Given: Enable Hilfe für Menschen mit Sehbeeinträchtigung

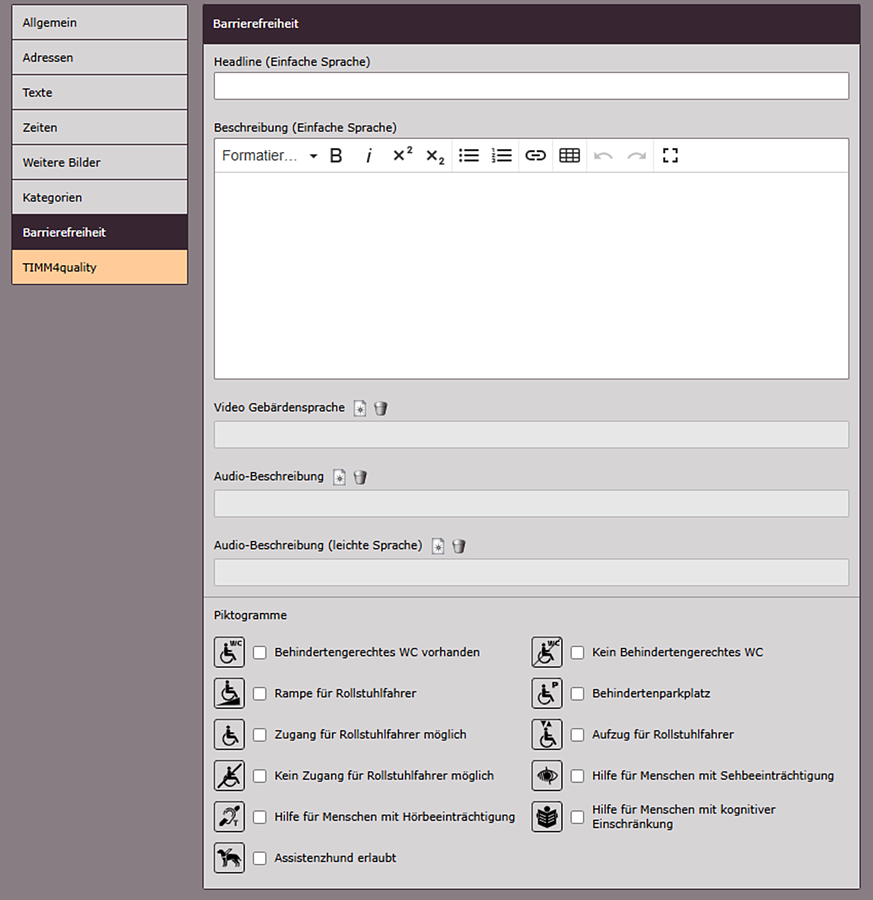Looking at the screenshot, I should click(x=577, y=776).
